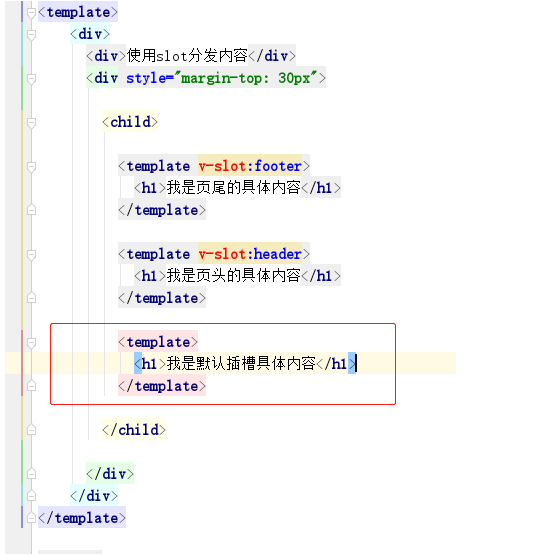The width and height of the screenshot is (554, 556).
Task: Collapse the root template tag fold marker
Action: tap(31, 13)
